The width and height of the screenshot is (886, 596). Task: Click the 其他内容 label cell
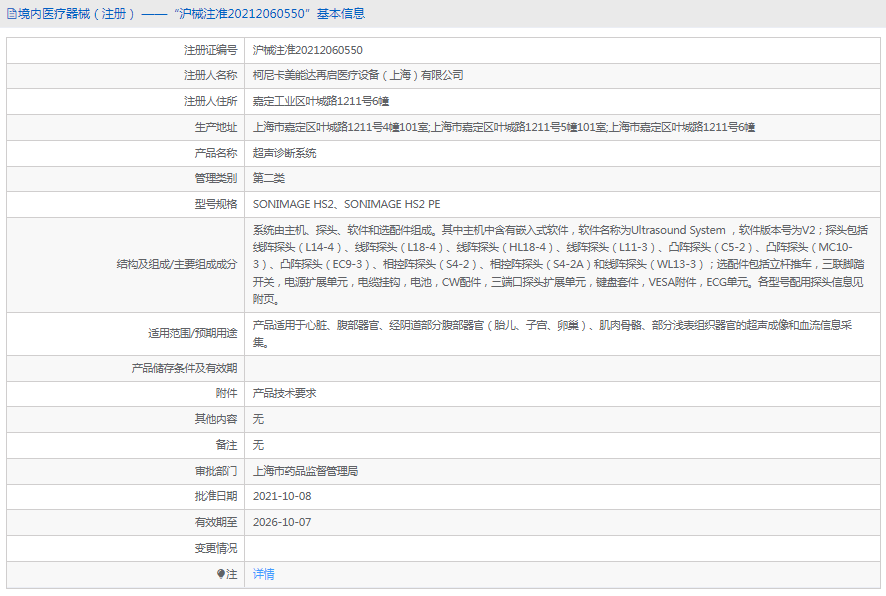coord(125,419)
